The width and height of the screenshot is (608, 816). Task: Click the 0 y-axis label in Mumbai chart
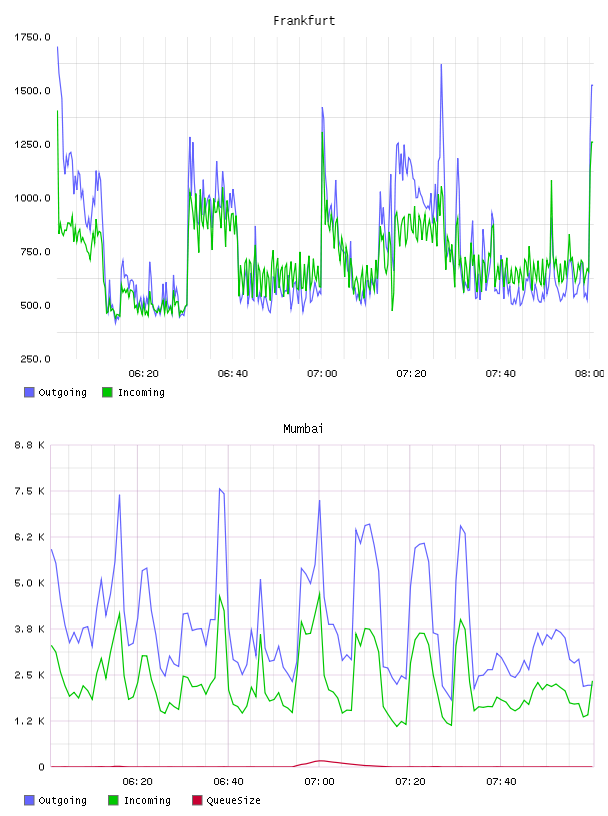pyautogui.click(x=41, y=767)
